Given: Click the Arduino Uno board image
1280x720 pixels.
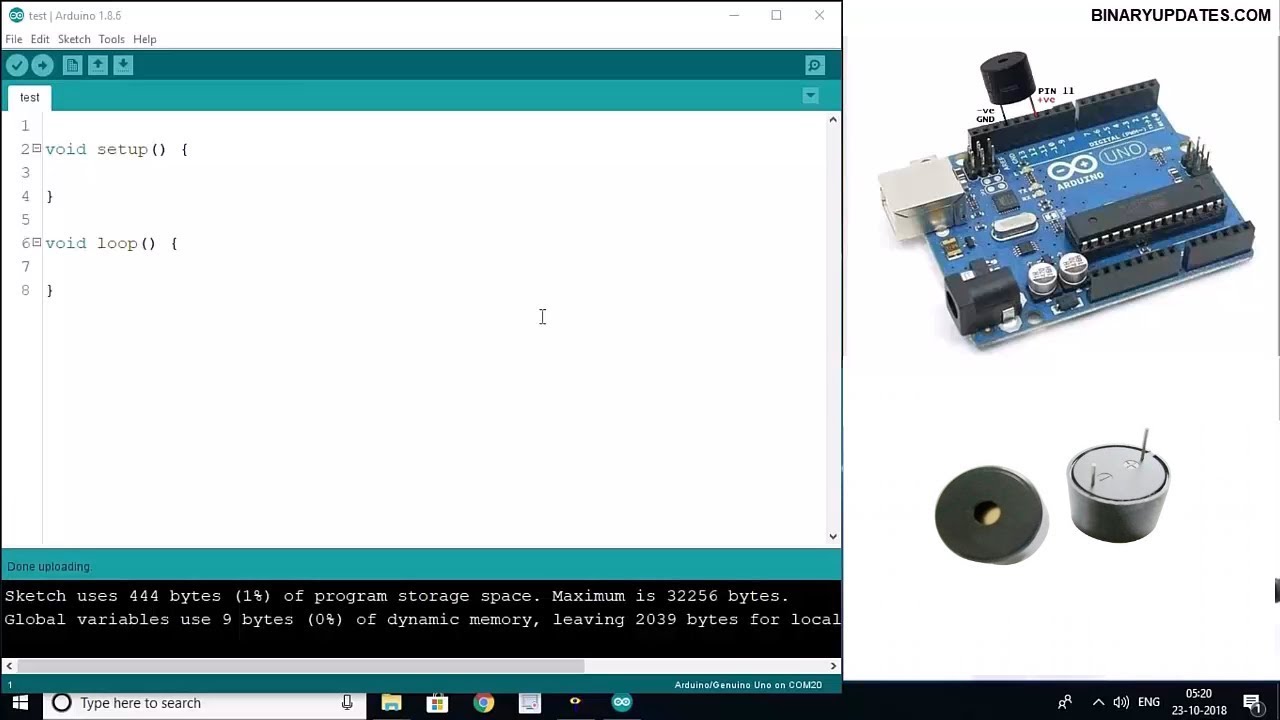Looking at the screenshot, I should point(1068,200).
